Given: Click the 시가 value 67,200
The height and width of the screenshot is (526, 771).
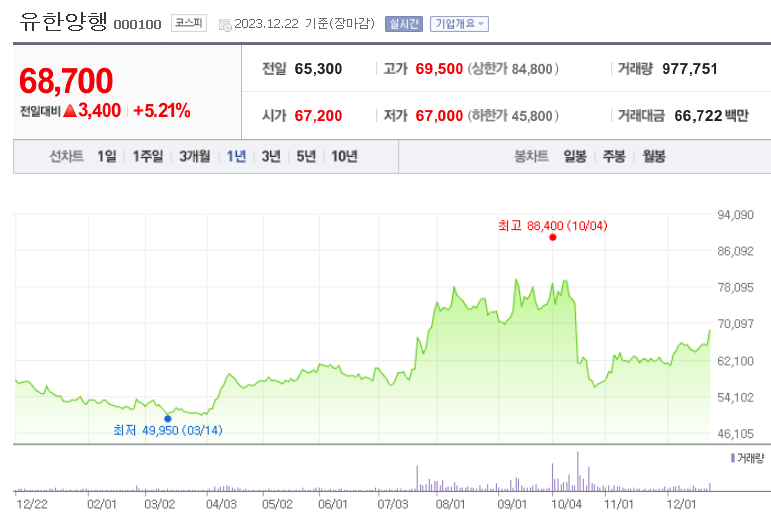Looking at the screenshot, I should 318,116.
